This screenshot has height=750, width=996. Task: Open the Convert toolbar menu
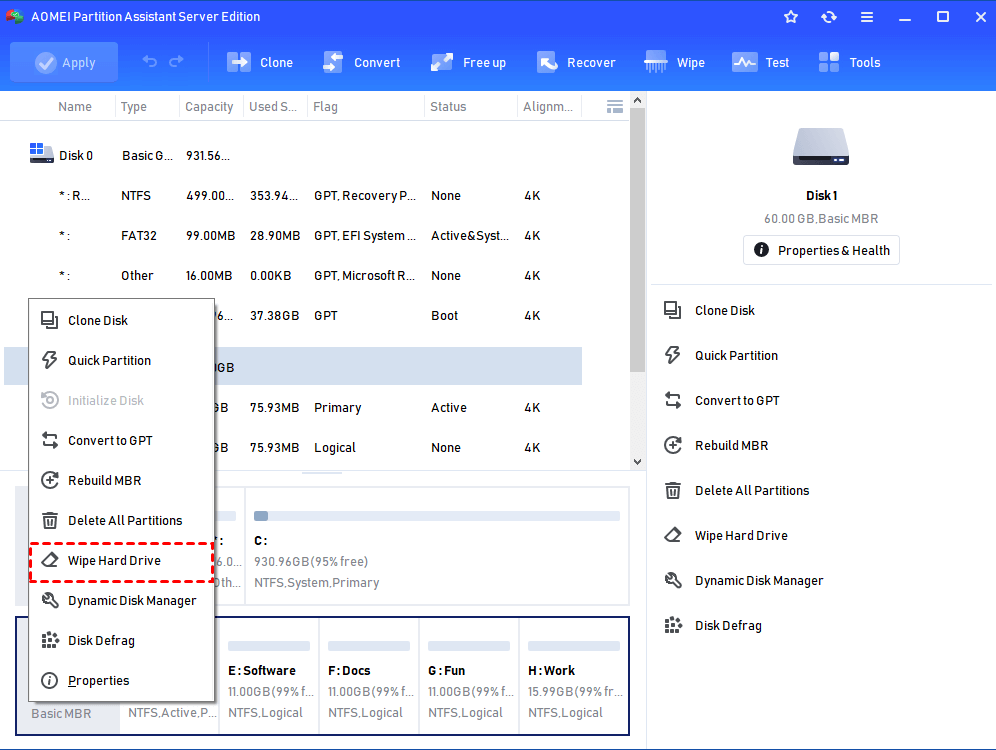[x=361, y=62]
